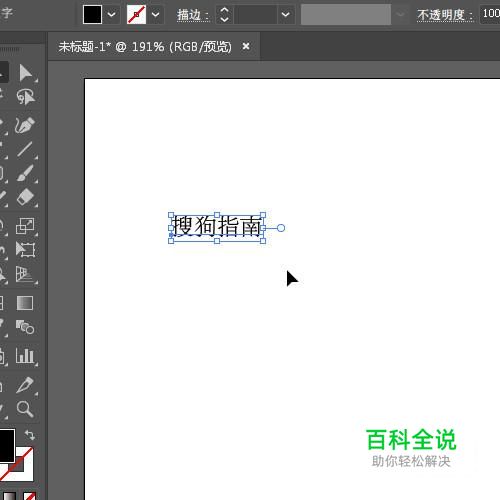Select the Perspective Grid tool
This screenshot has width=500, height=500.
click(x=25, y=275)
